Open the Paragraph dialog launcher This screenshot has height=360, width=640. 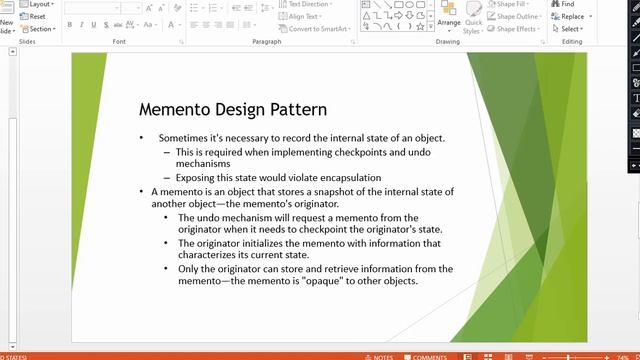tap(353, 42)
